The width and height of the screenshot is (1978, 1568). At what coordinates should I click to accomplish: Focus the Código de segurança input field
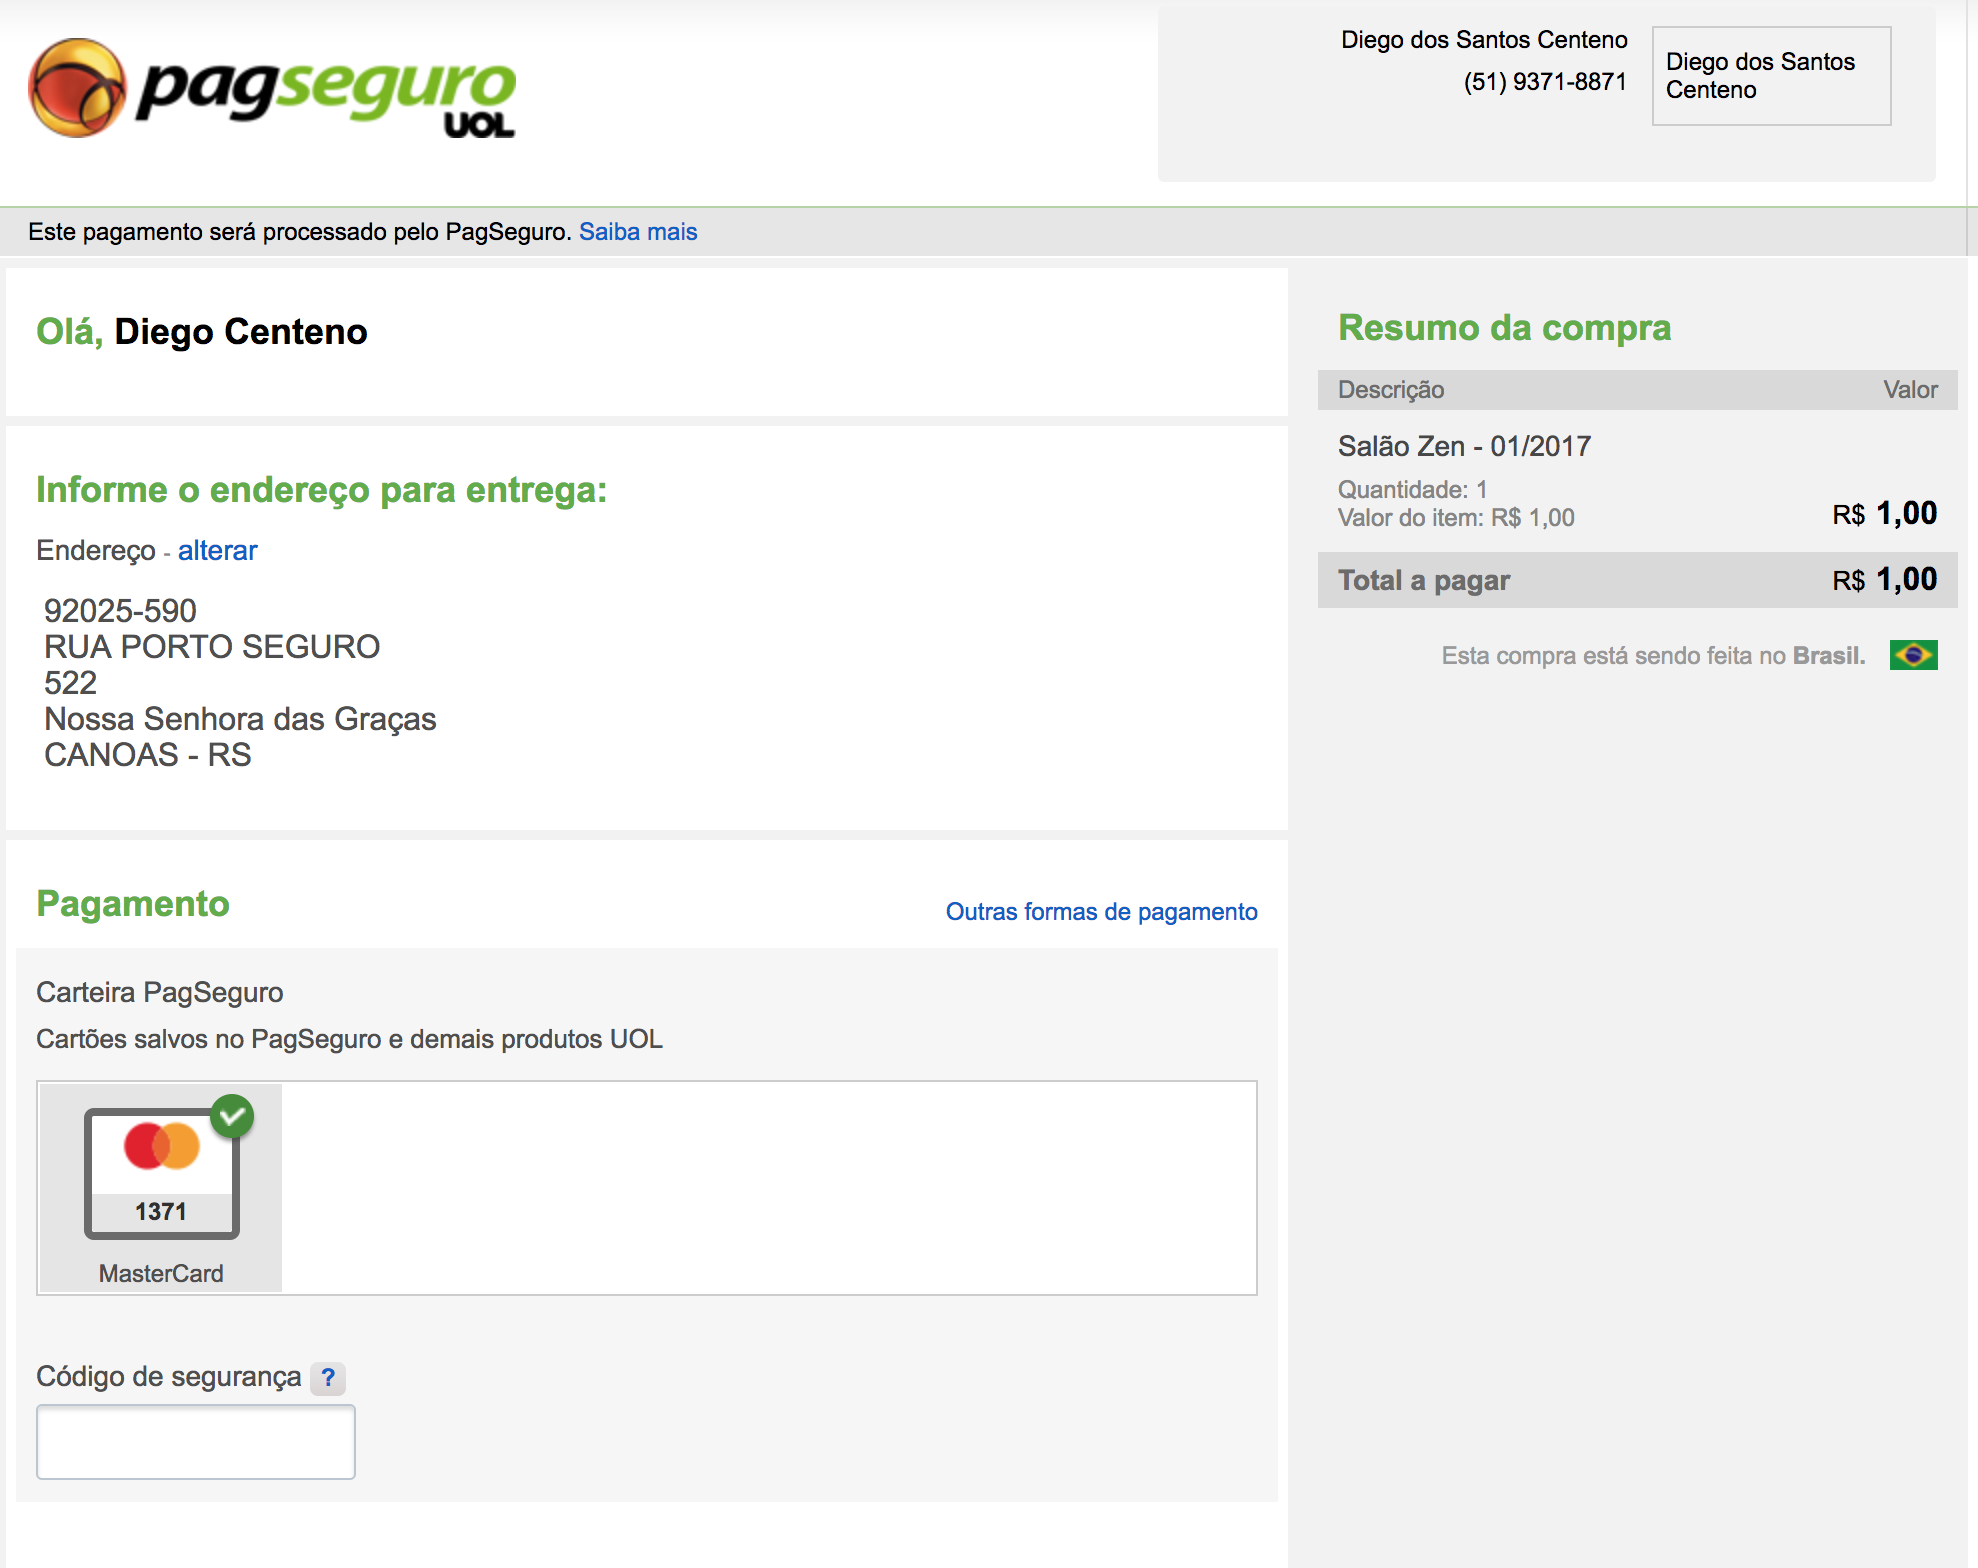pyautogui.click(x=196, y=1441)
